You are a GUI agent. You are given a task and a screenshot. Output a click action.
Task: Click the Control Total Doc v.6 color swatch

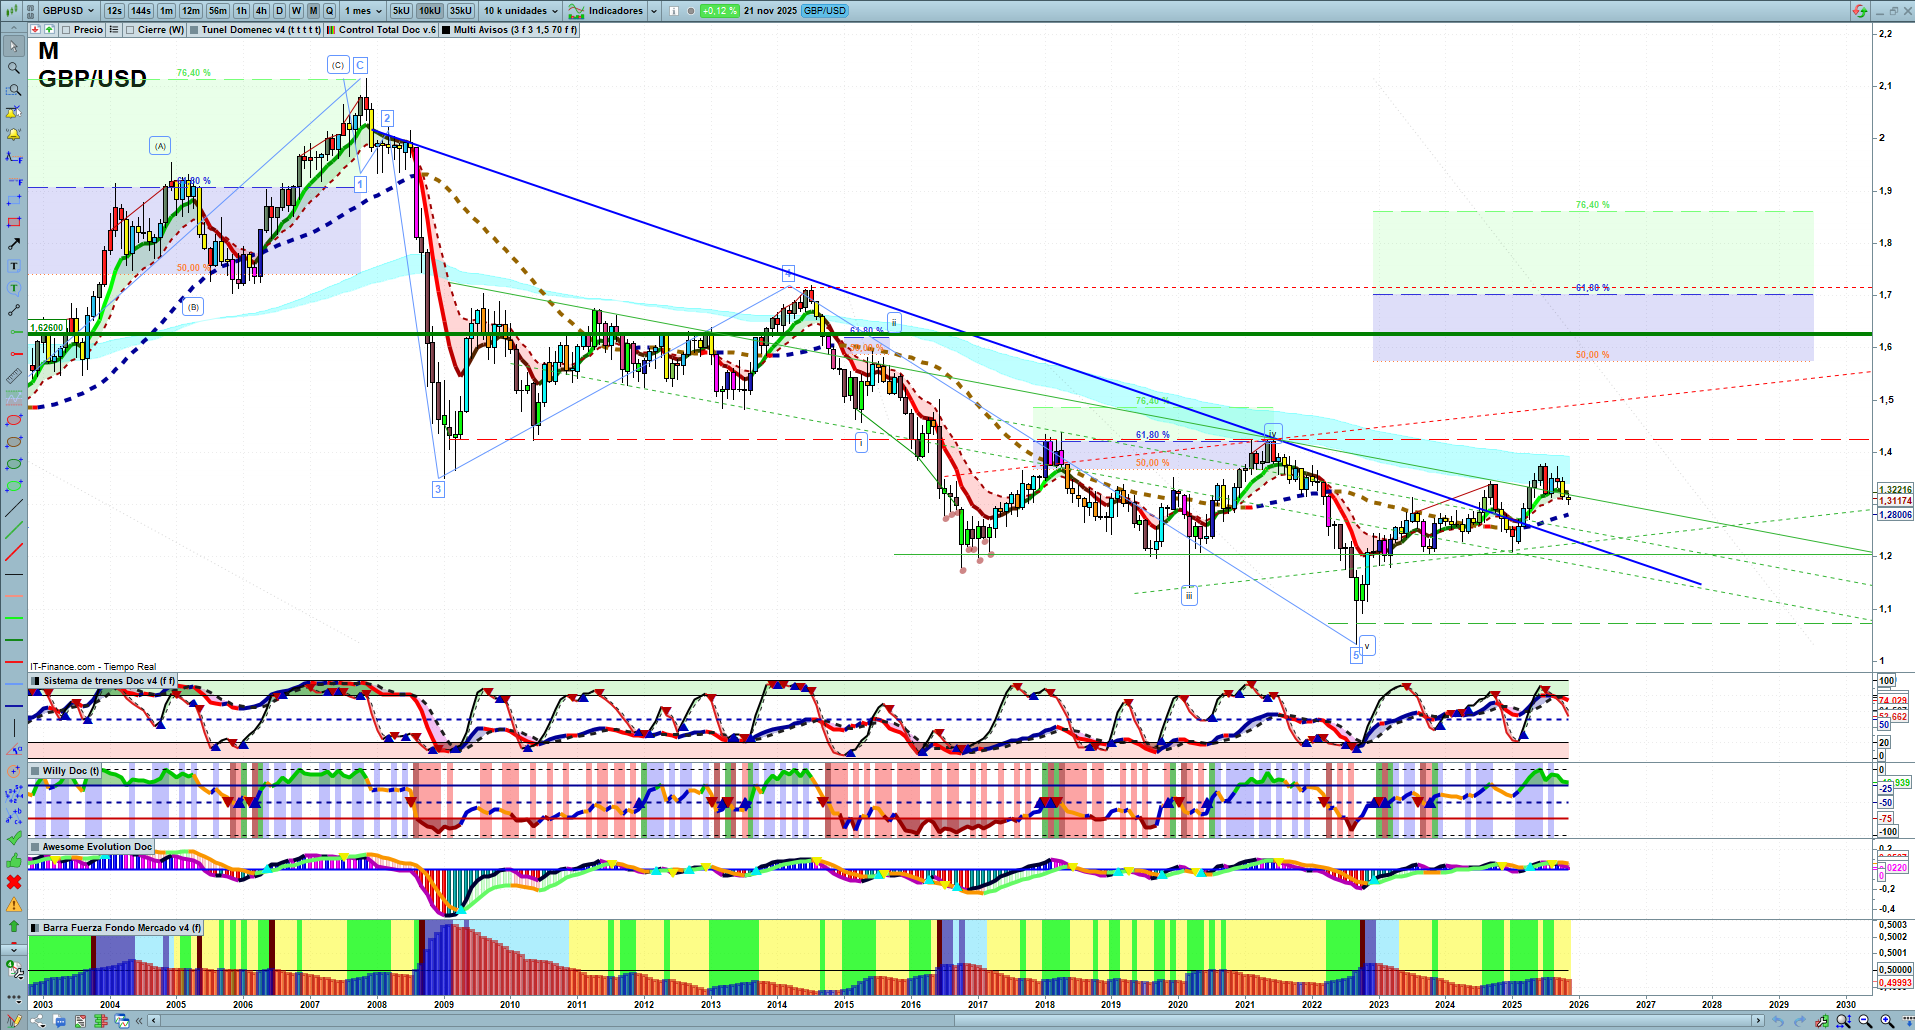pos(331,30)
